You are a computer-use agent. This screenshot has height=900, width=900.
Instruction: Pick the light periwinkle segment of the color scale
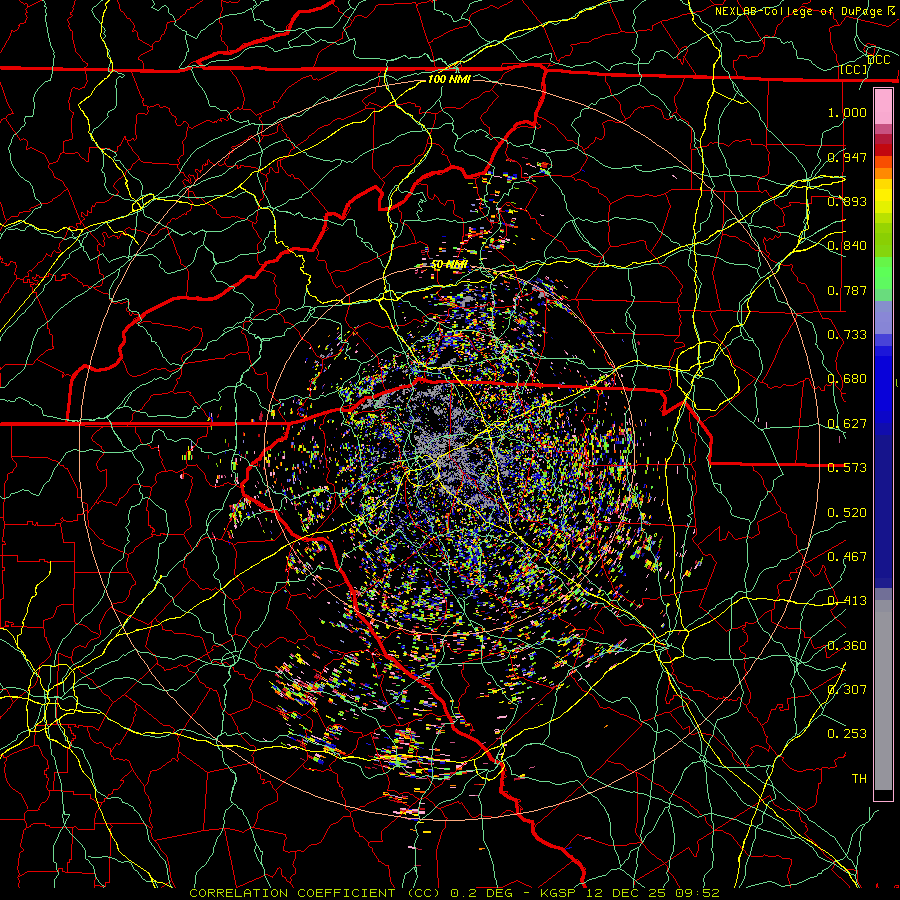pos(883,317)
